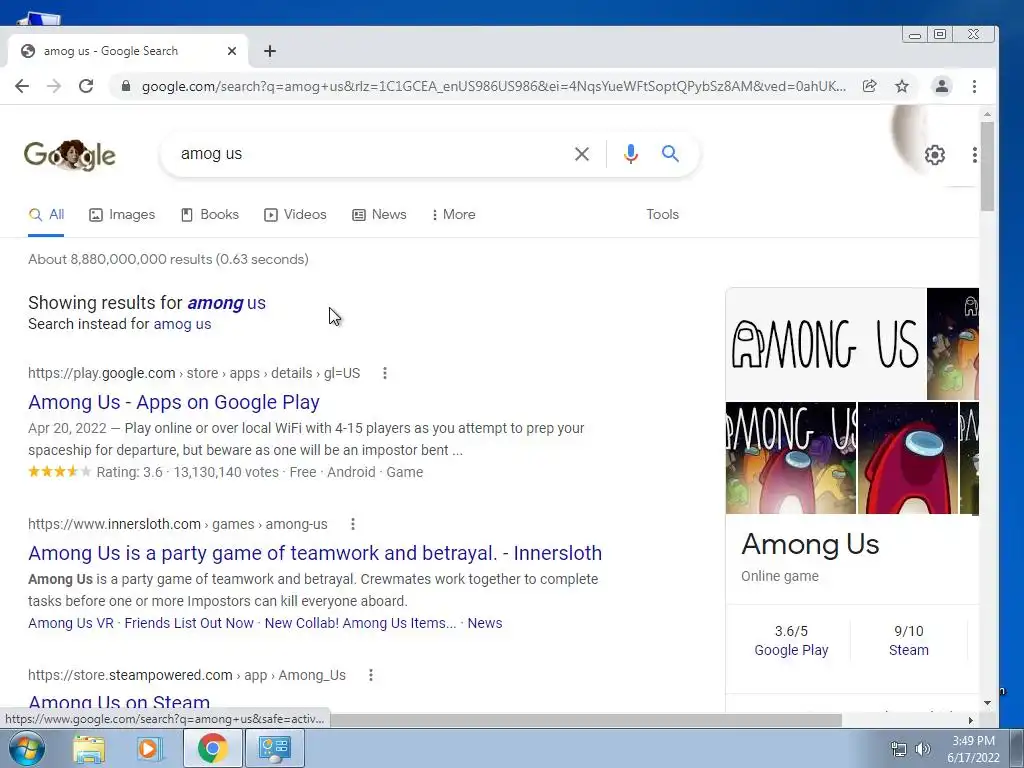Go back to the previous page

[22, 86]
